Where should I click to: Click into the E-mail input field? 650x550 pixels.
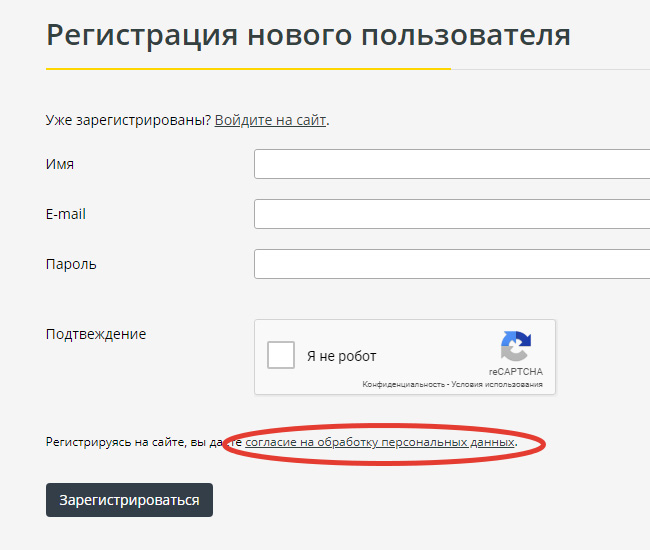click(452, 214)
